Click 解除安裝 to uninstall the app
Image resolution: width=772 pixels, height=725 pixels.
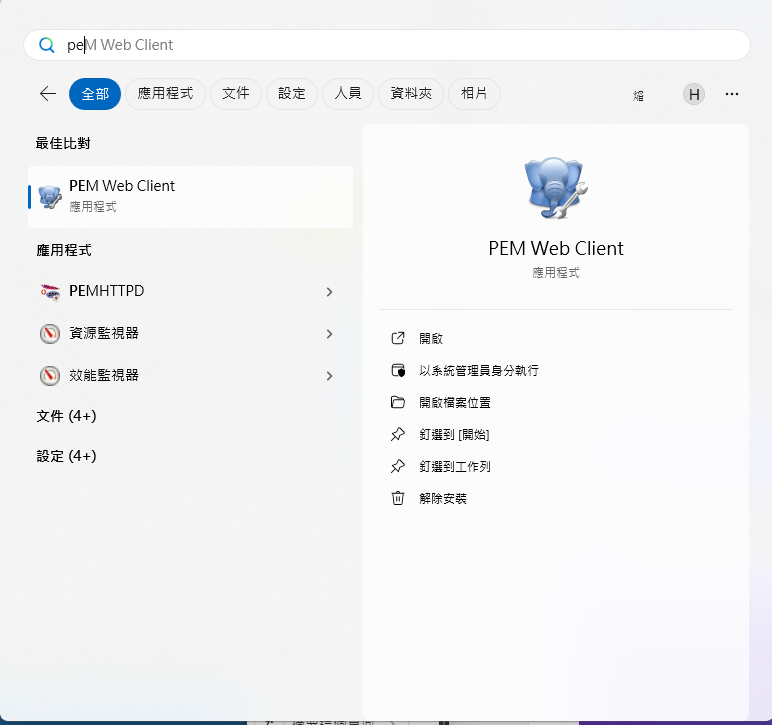coord(443,498)
